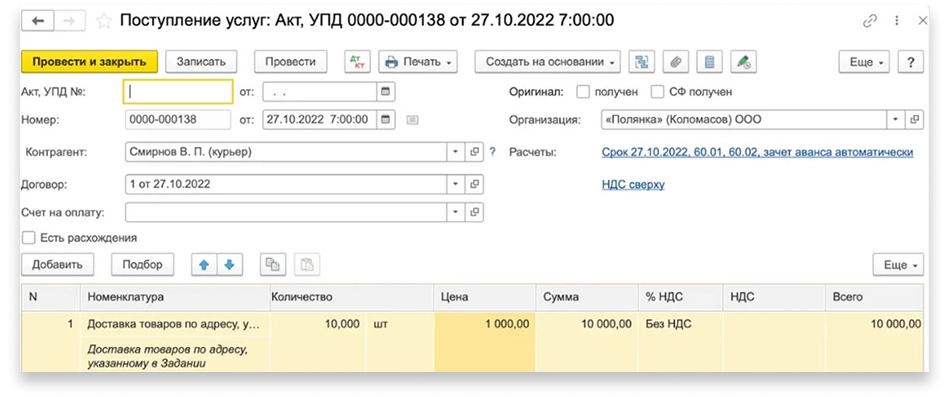The image size is (950, 397).
Task: Click the Провести и закрыть button
Action: click(90, 62)
